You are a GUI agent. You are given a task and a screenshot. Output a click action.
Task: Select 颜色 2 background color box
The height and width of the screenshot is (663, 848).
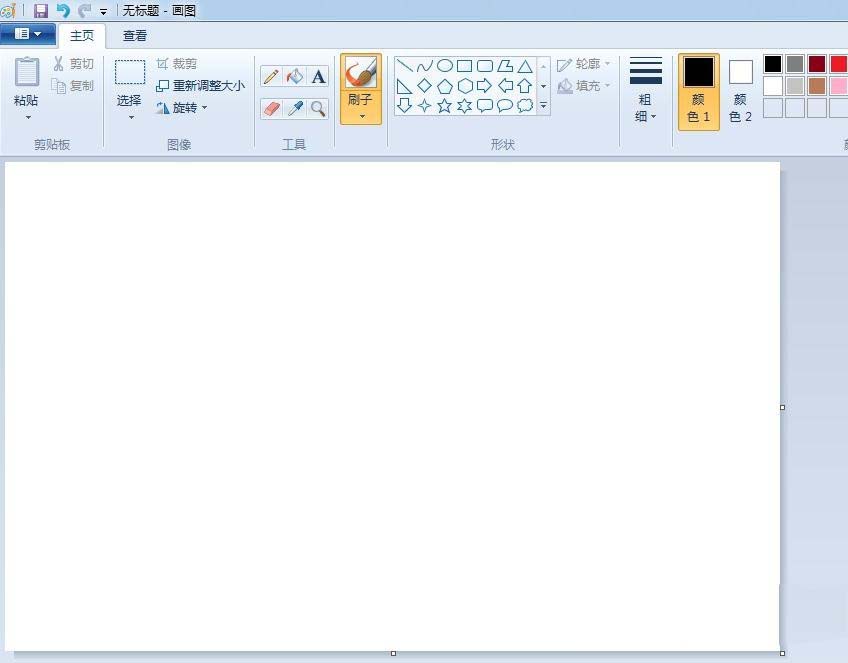pyautogui.click(x=740, y=91)
